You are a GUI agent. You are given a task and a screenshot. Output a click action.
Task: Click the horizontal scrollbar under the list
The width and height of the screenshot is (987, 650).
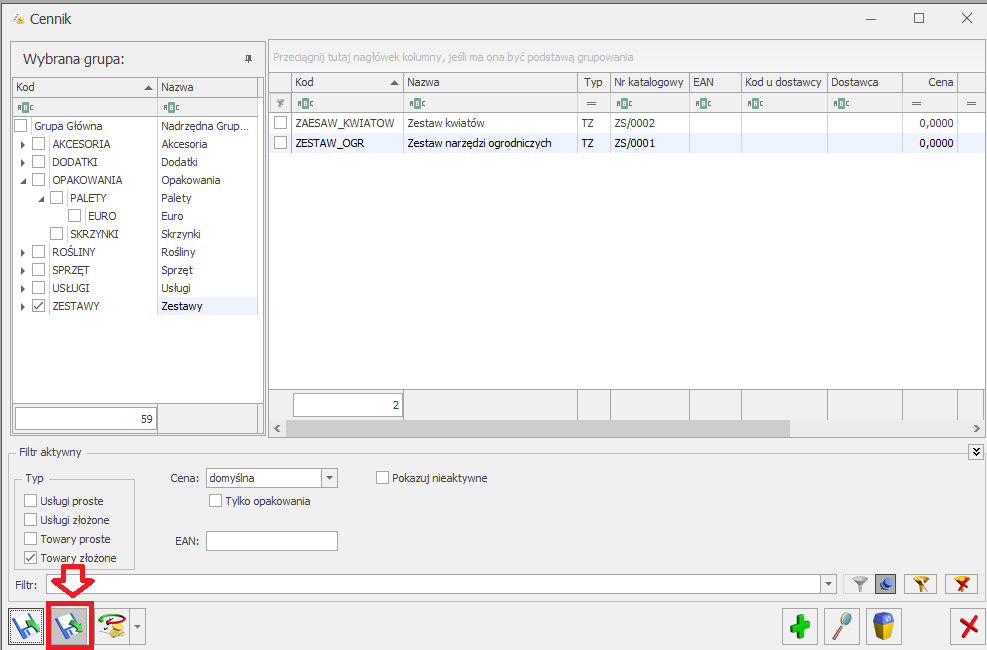537,428
